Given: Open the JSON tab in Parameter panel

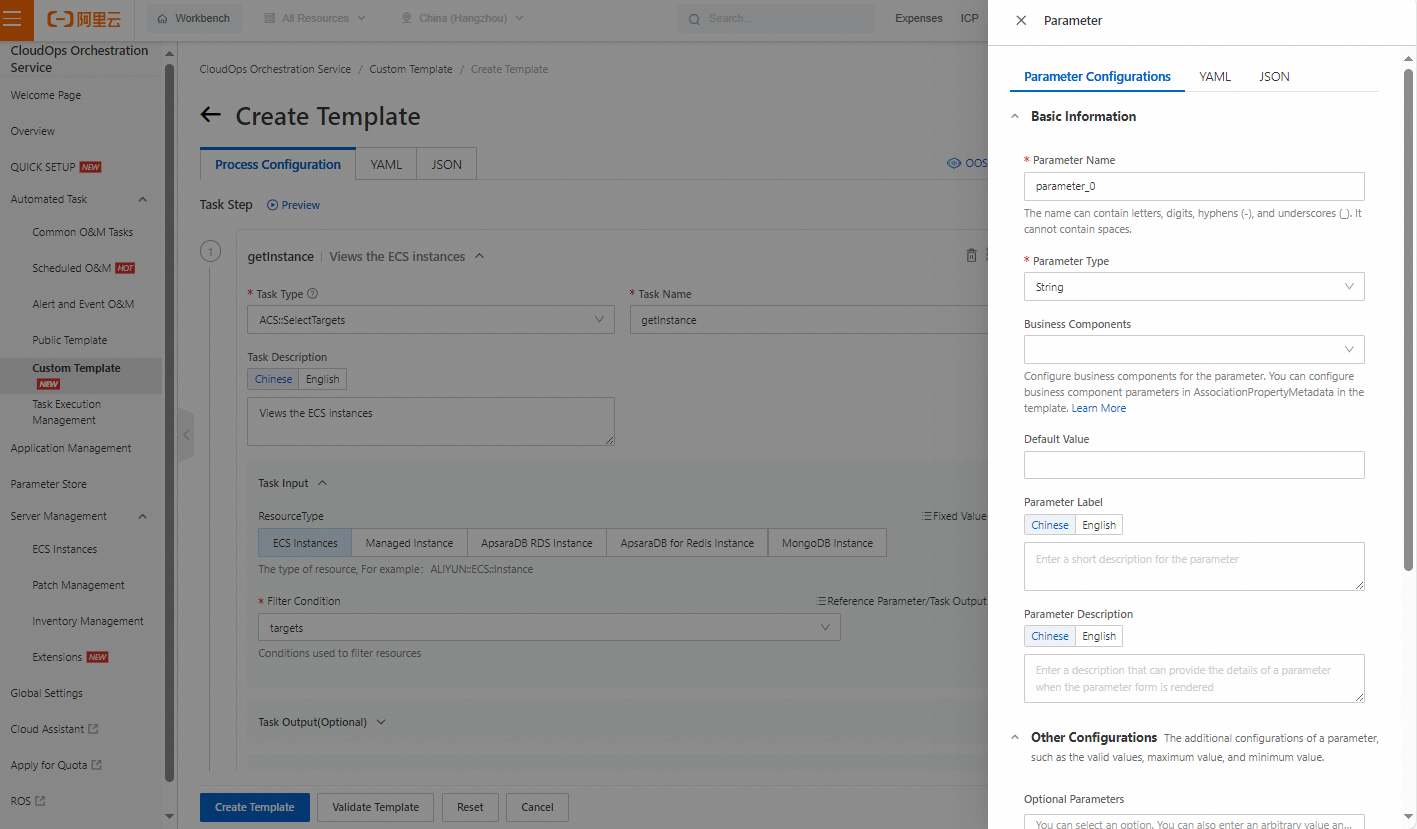Looking at the screenshot, I should [x=1274, y=76].
